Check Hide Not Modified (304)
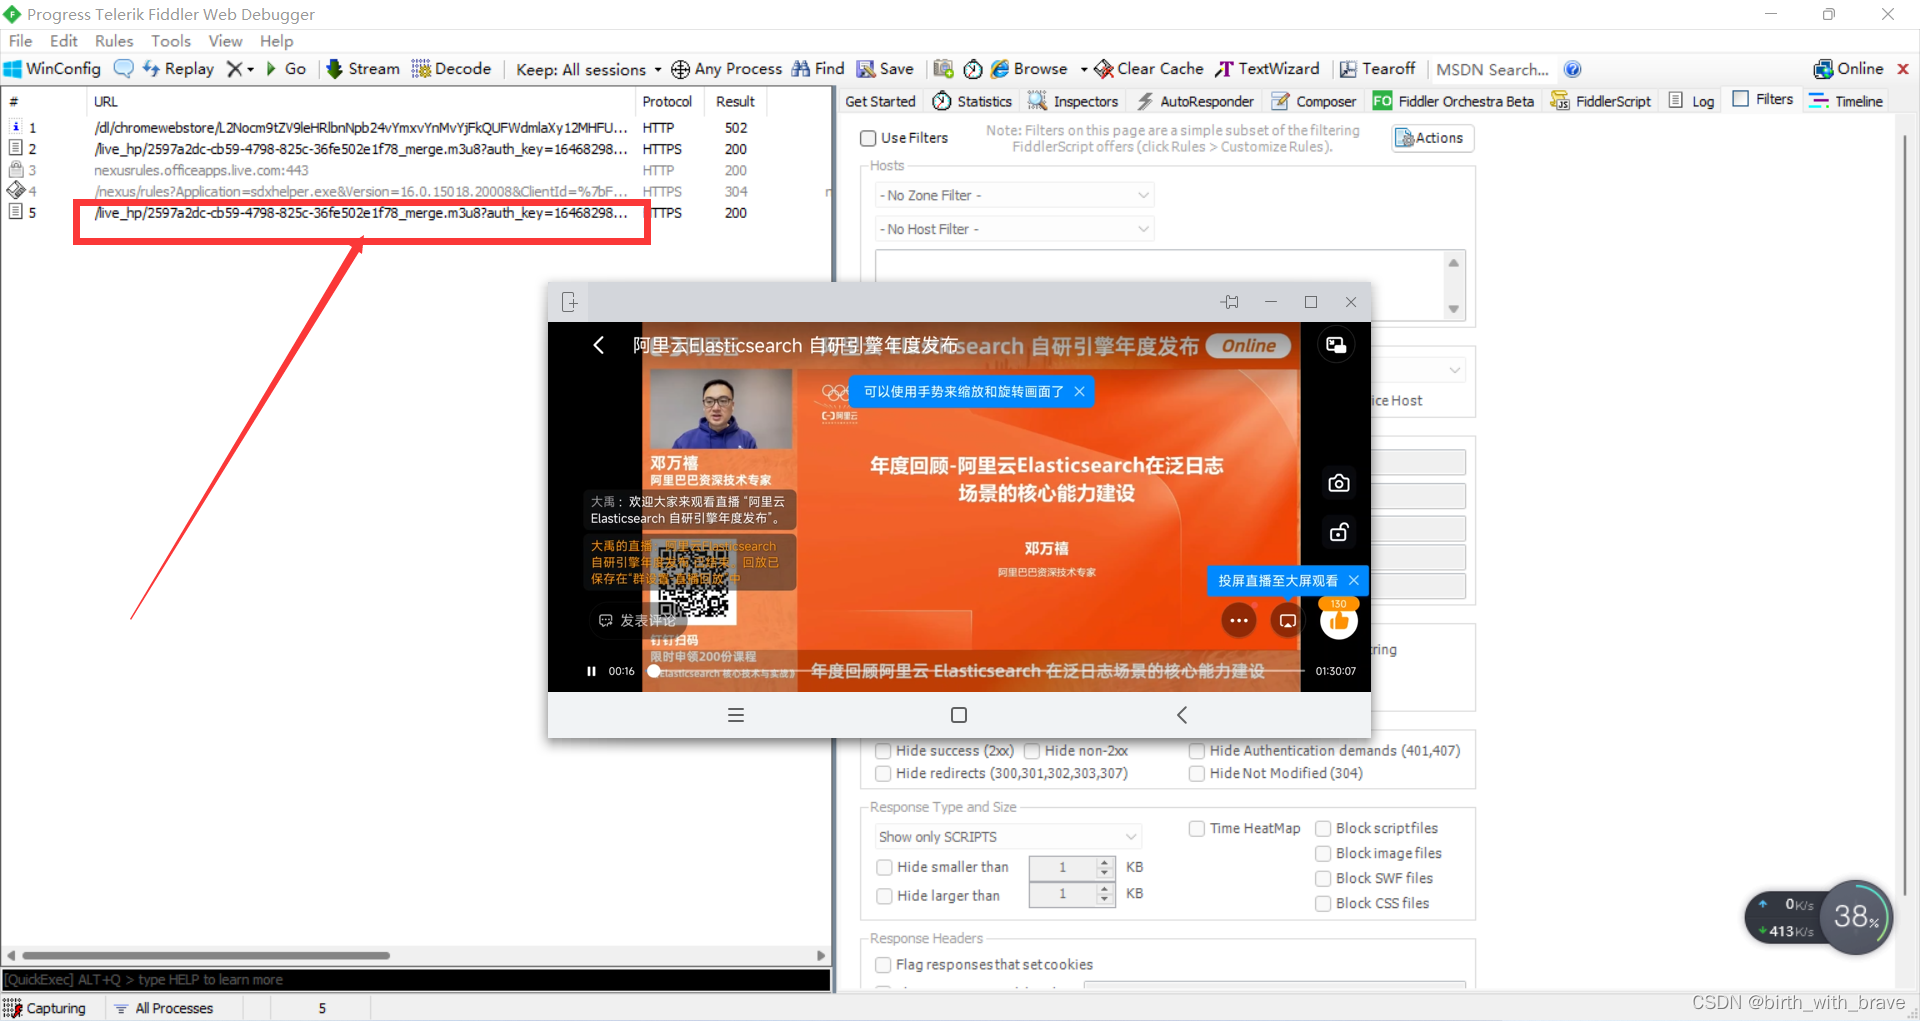The image size is (1920, 1021). [x=1197, y=774]
